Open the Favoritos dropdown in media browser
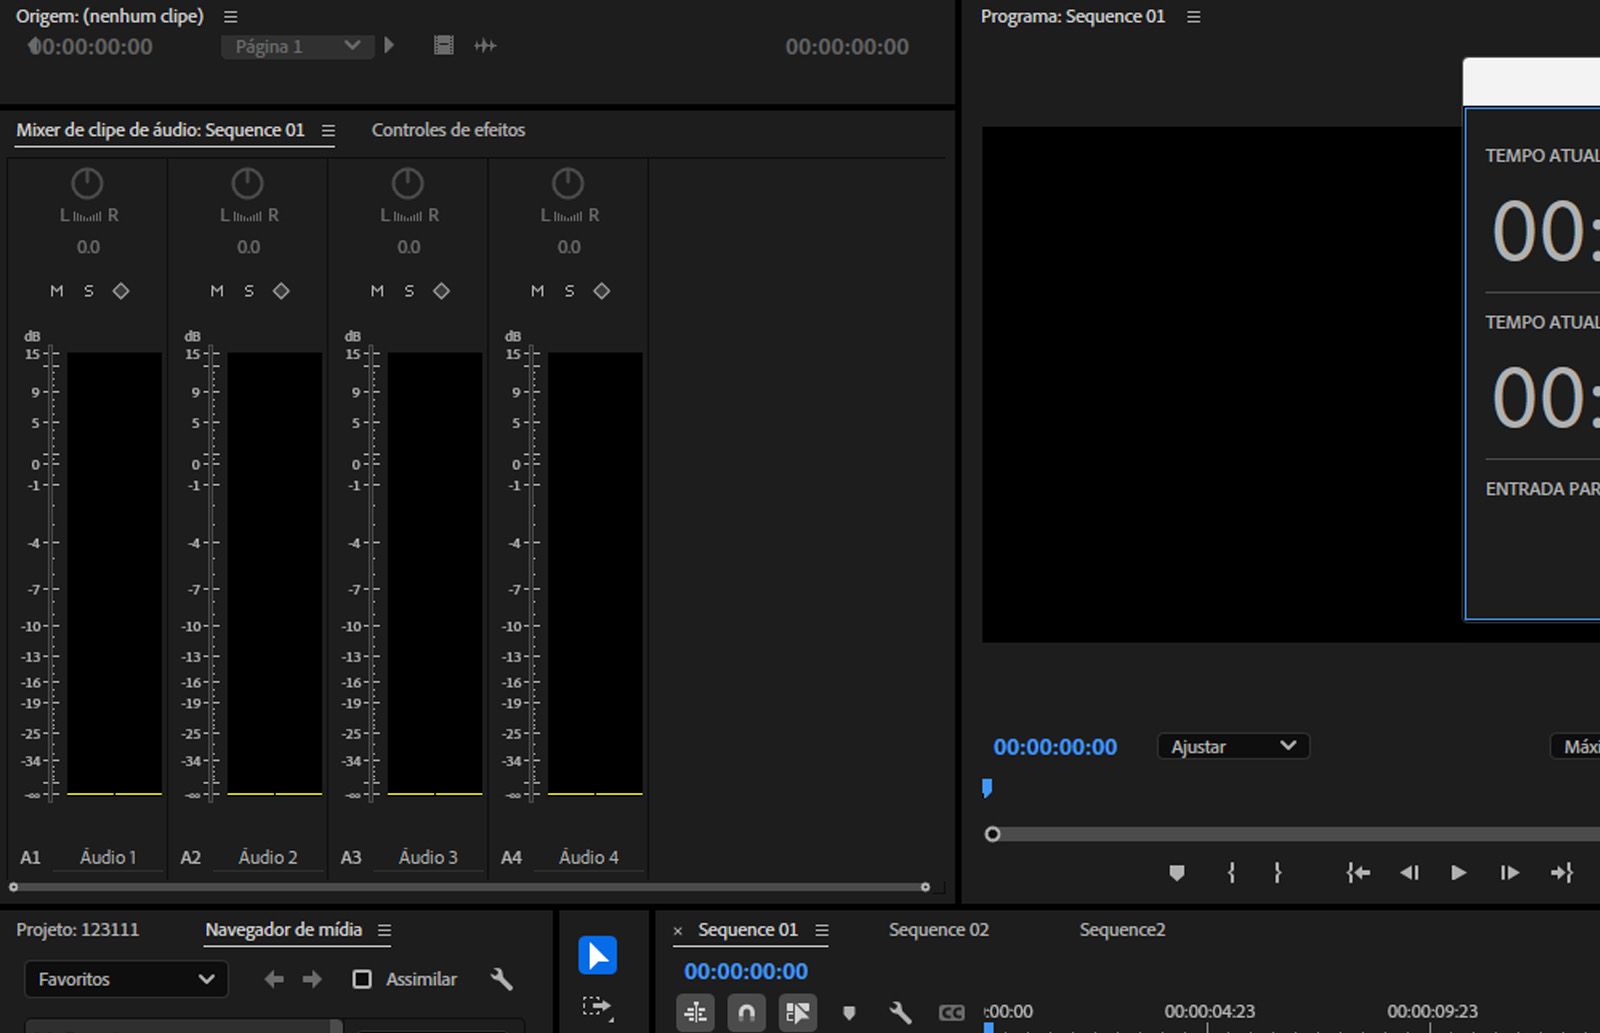 pyautogui.click(x=126, y=979)
